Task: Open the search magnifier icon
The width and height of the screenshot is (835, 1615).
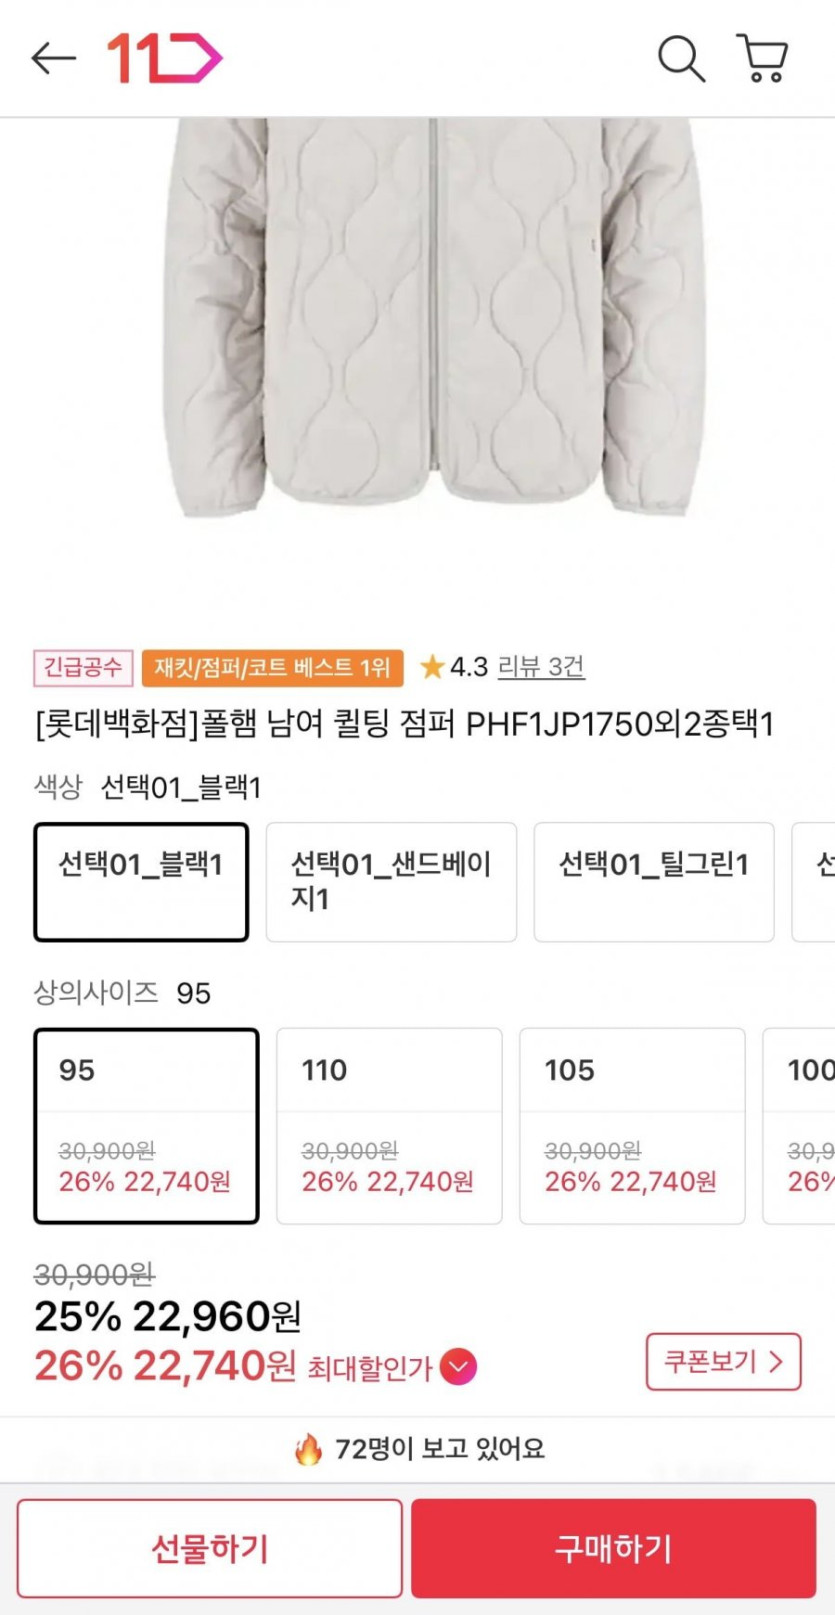Action: pos(681,59)
